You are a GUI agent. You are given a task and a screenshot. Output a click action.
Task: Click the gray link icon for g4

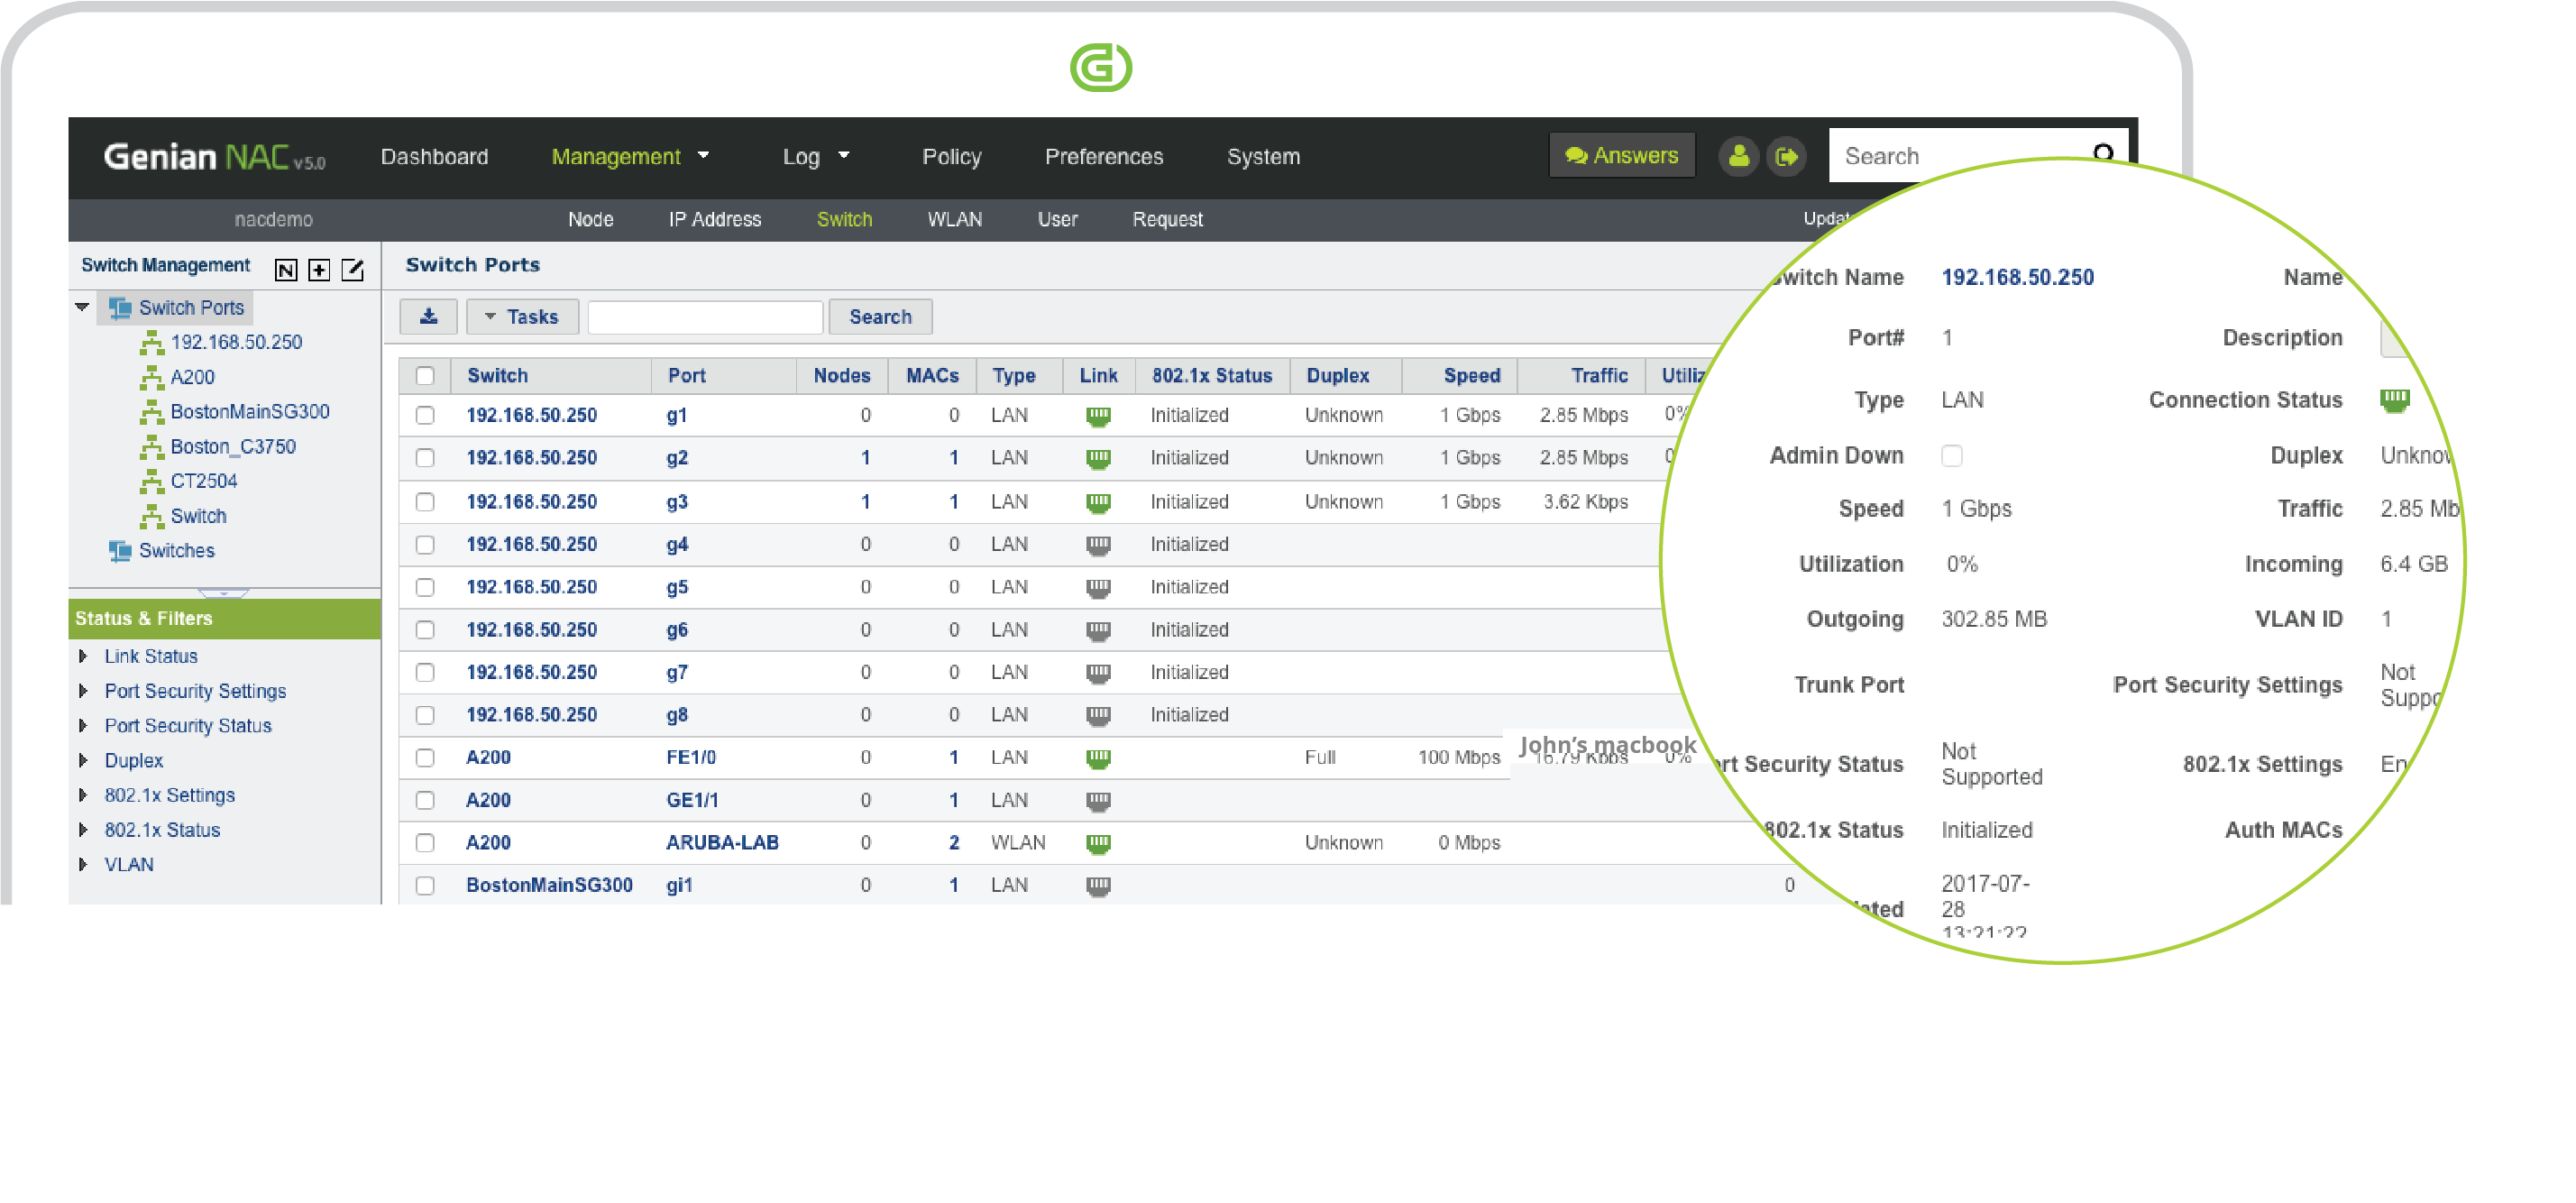pos(1098,545)
